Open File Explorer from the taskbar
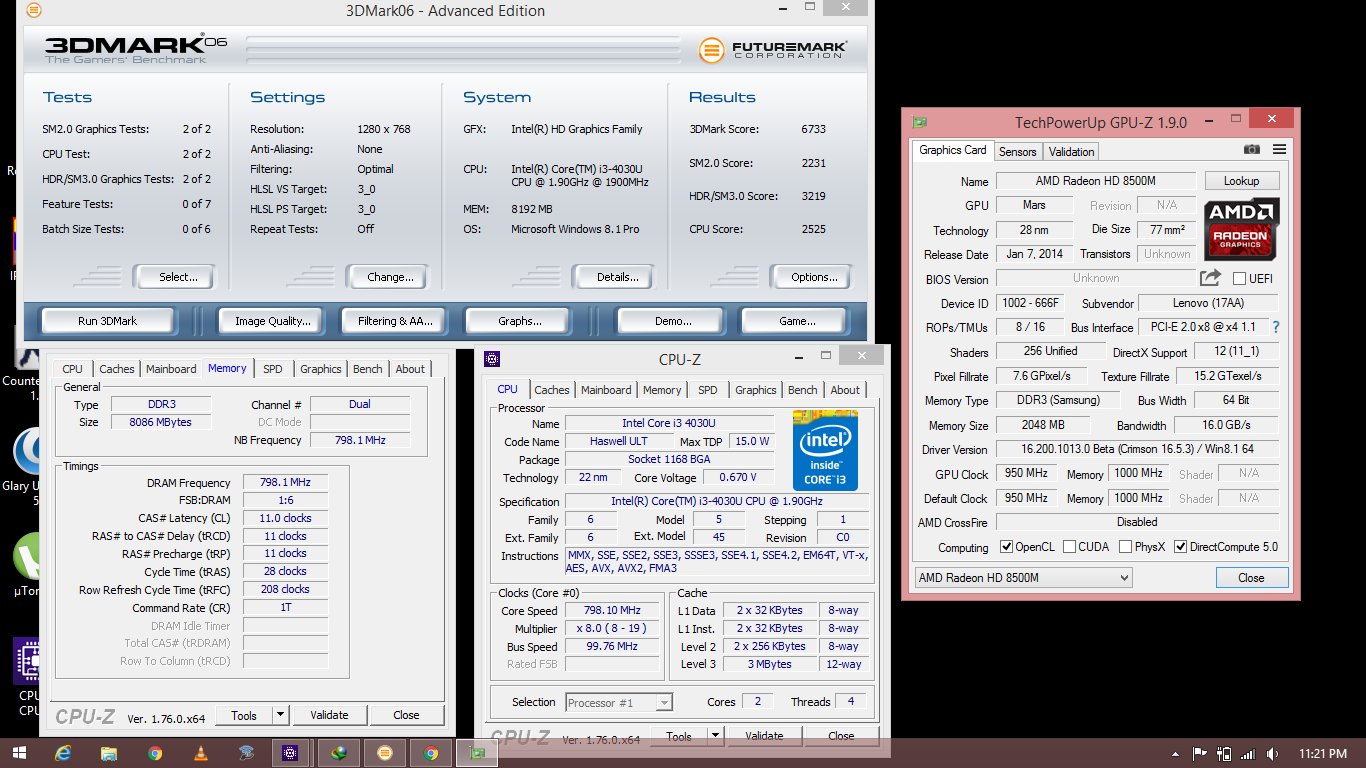Viewport: 1366px width, 768px height. point(109,753)
